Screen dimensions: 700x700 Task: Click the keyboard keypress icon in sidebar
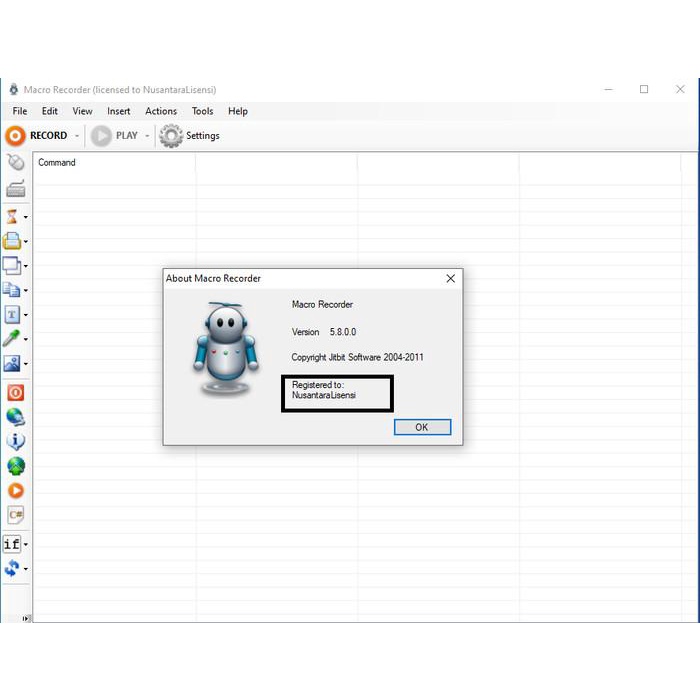(x=14, y=189)
